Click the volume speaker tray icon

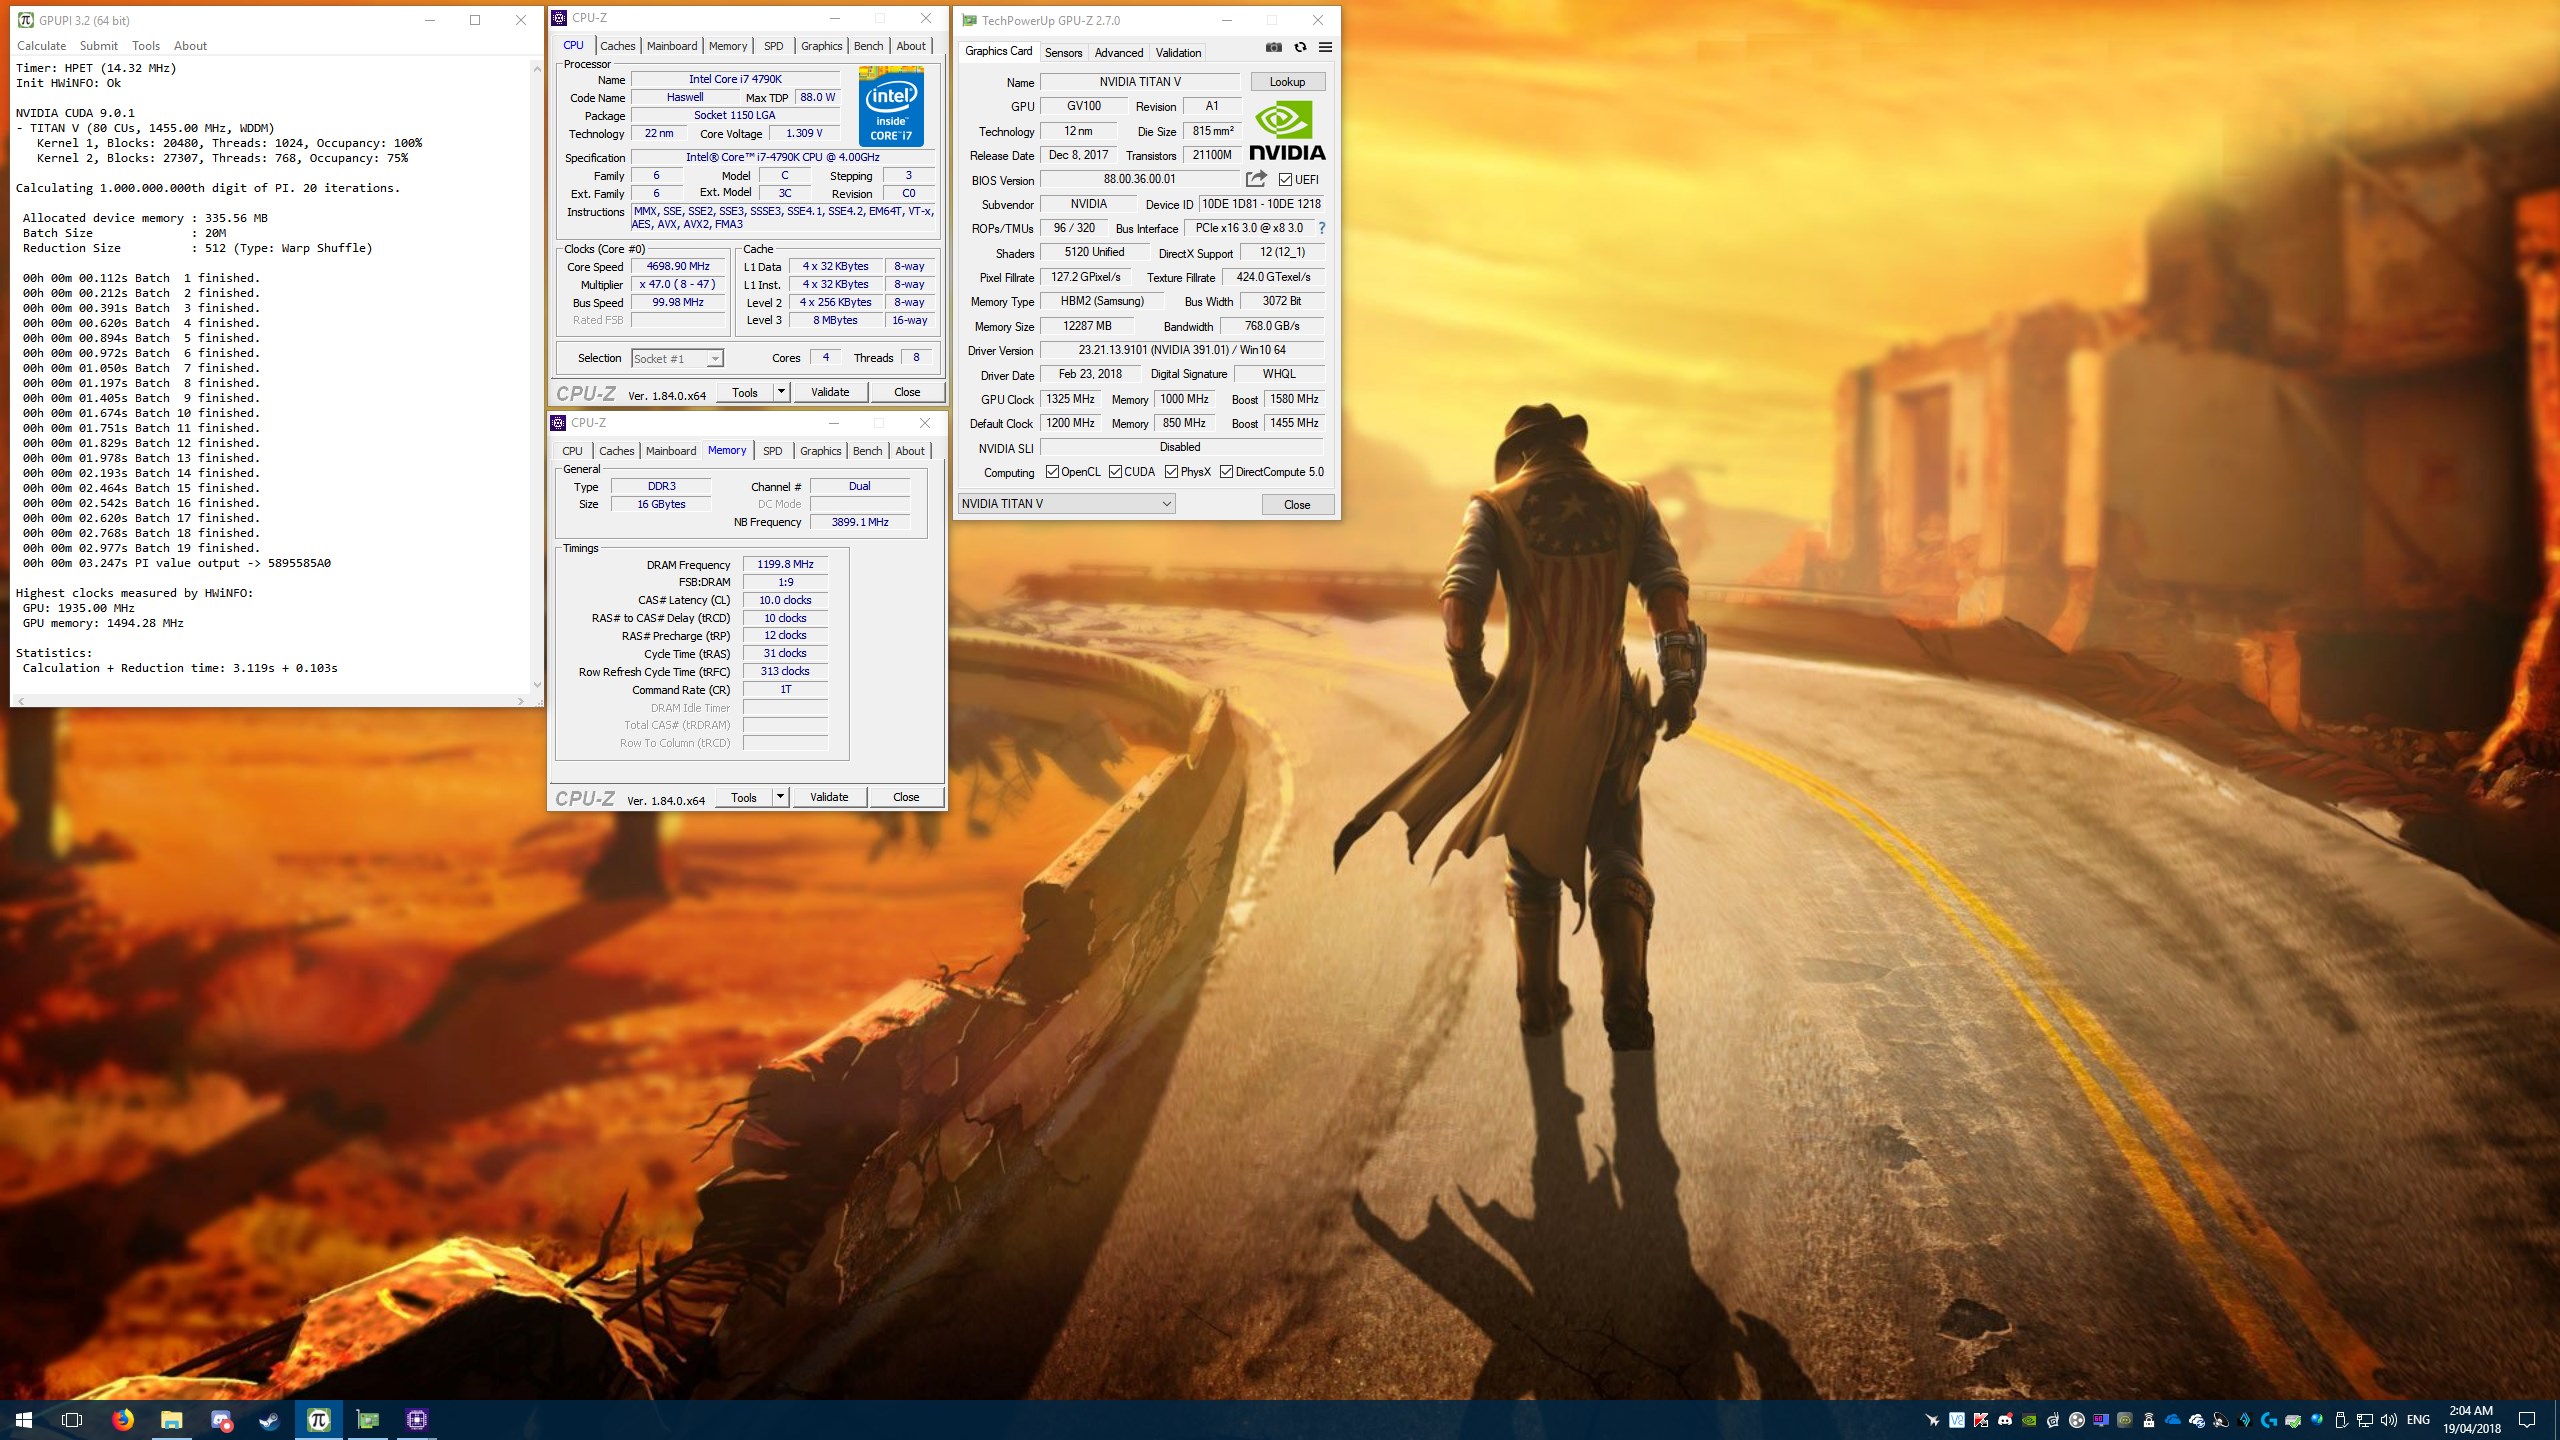click(x=2389, y=1420)
